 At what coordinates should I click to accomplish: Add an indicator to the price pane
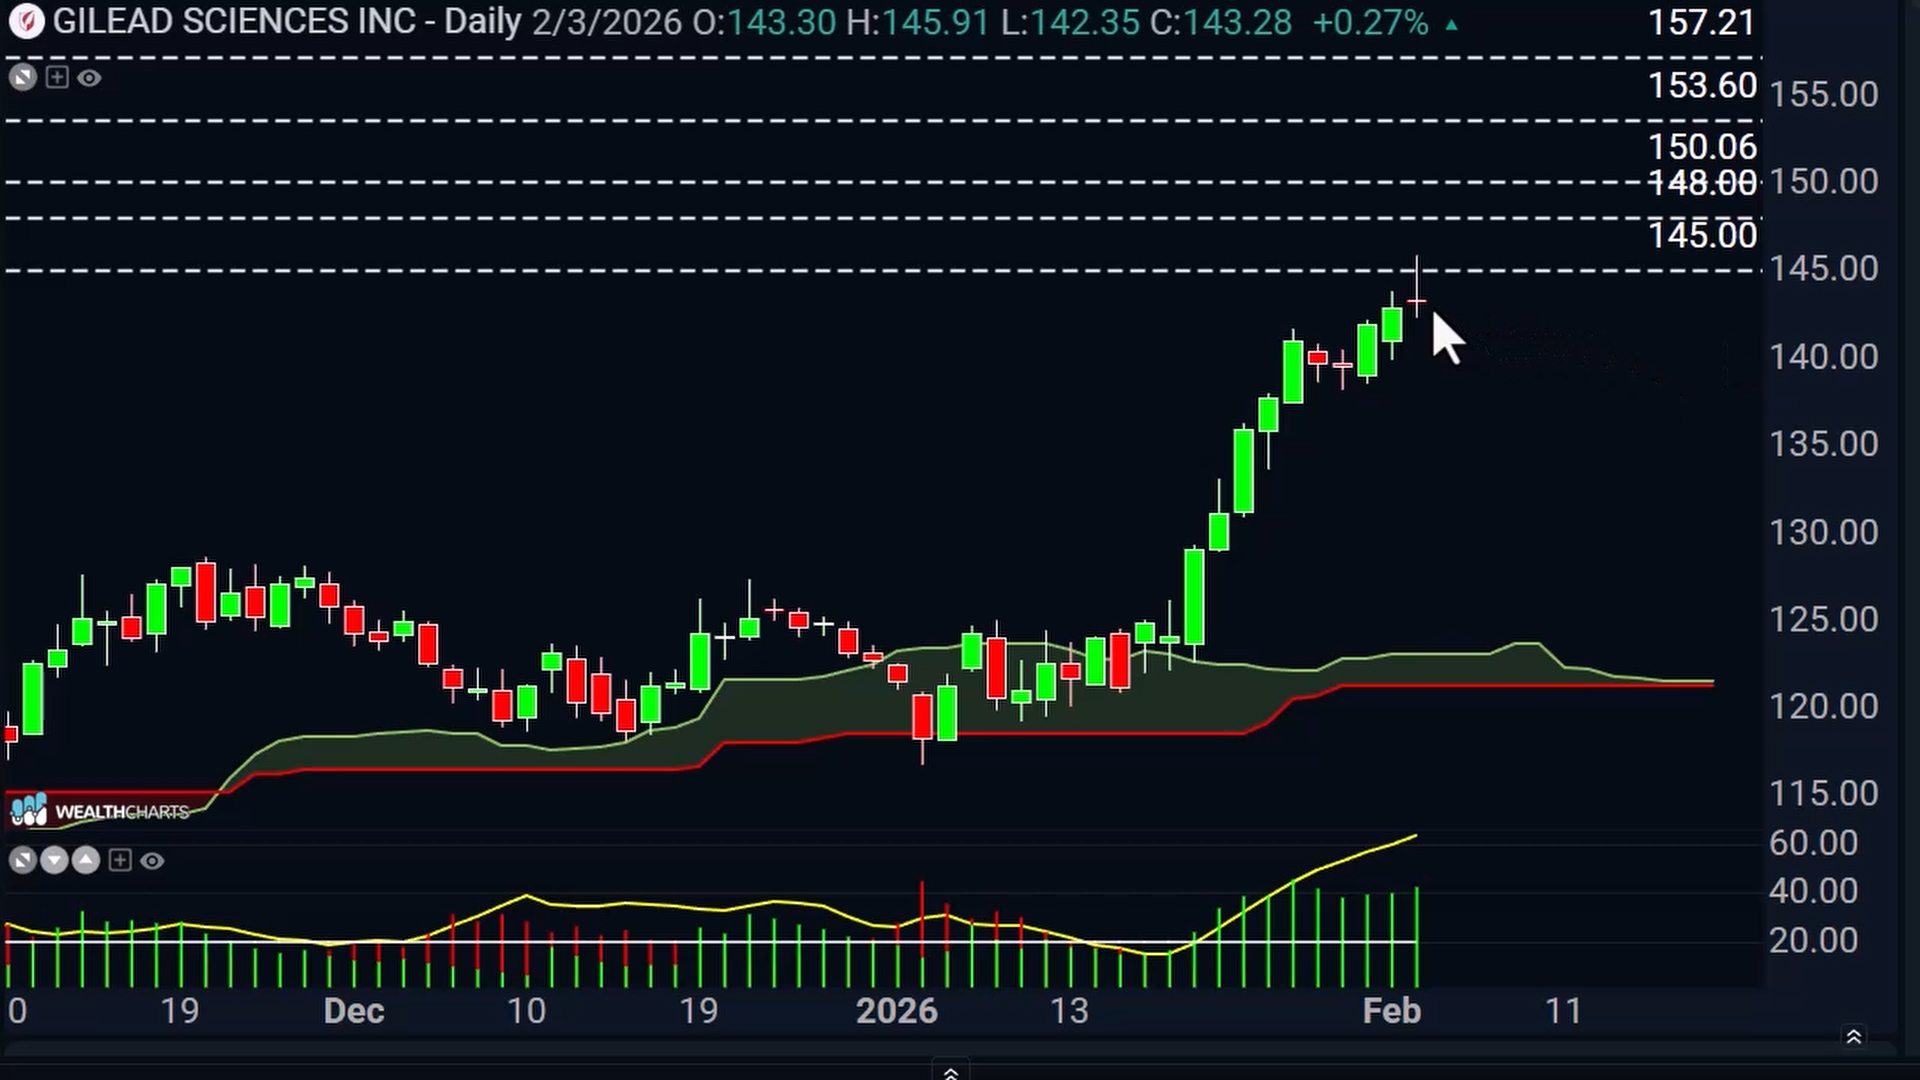pos(57,78)
